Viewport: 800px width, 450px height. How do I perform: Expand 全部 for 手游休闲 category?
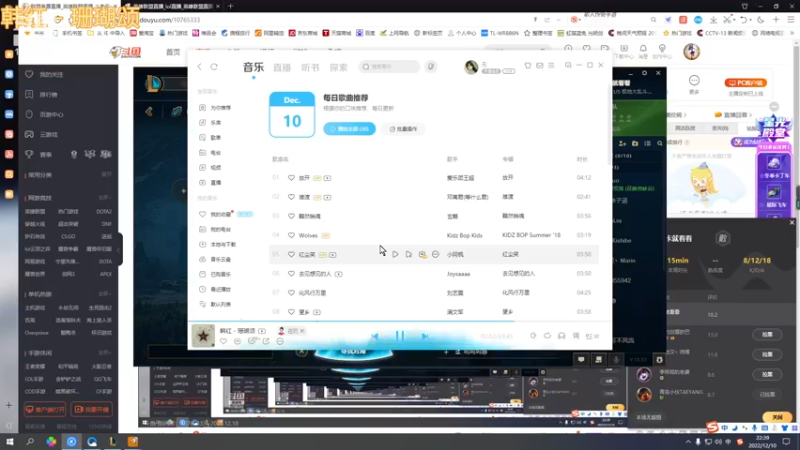click(x=105, y=353)
